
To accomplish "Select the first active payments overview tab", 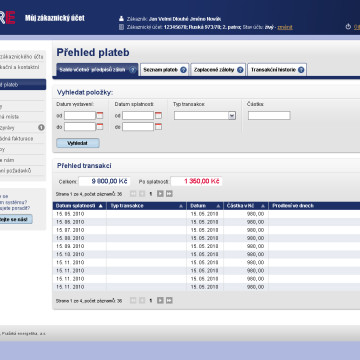I will [97, 70].
